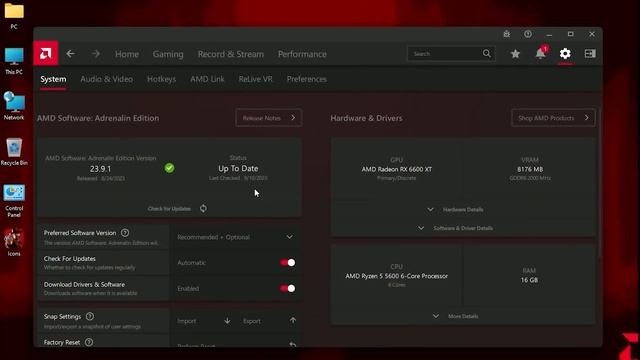Show help for Factory Reset
Screen dimensions: 640x360
[89, 342]
